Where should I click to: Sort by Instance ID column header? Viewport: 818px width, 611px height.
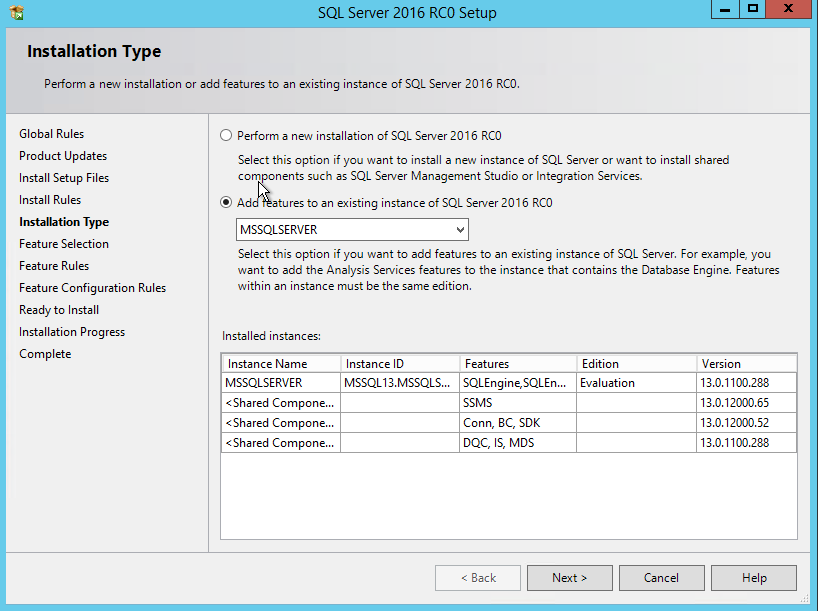(x=400, y=364)
